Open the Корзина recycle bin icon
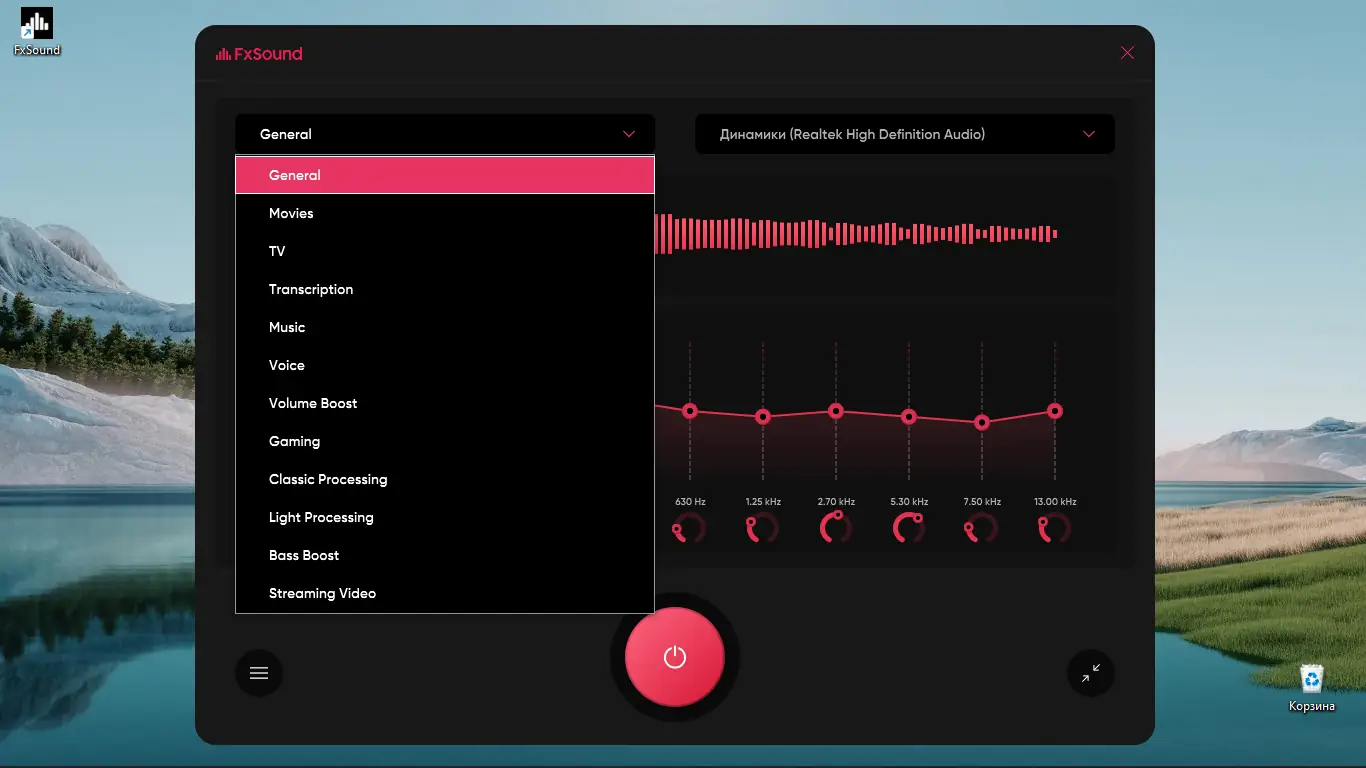 [x=1311, y=688]
